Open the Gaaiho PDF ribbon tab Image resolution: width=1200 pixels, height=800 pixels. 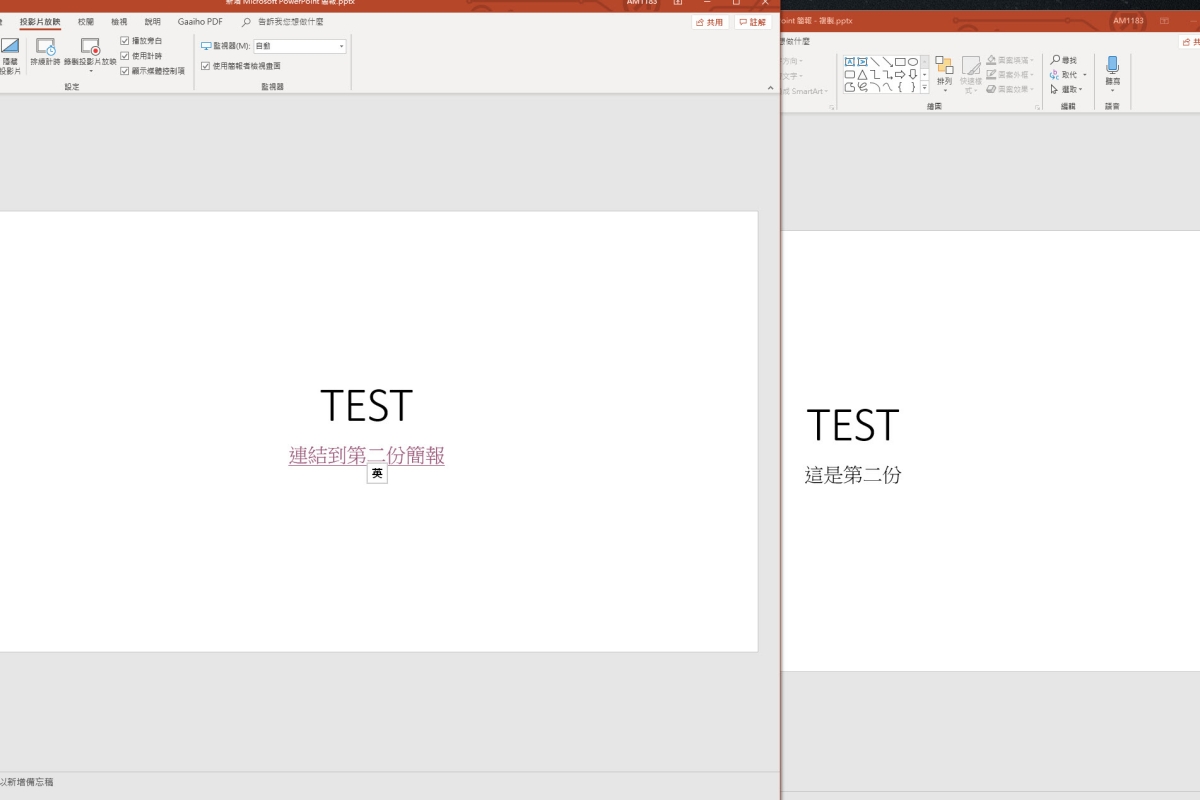pyautogui.click(x=199, y=22)
